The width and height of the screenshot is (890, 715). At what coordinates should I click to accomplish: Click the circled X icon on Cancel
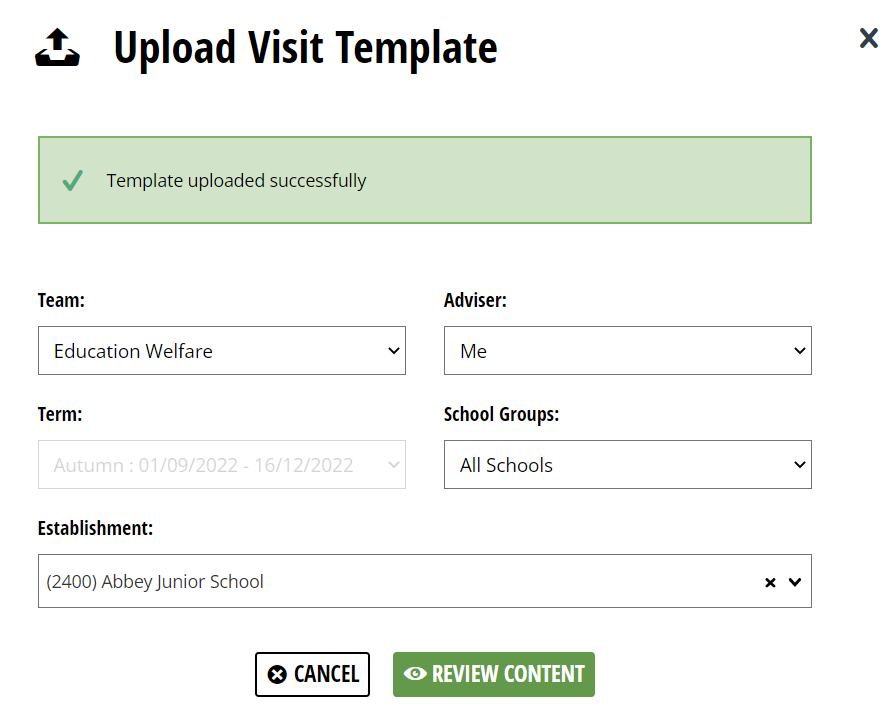pyautogui.click(x=277, y=675)
